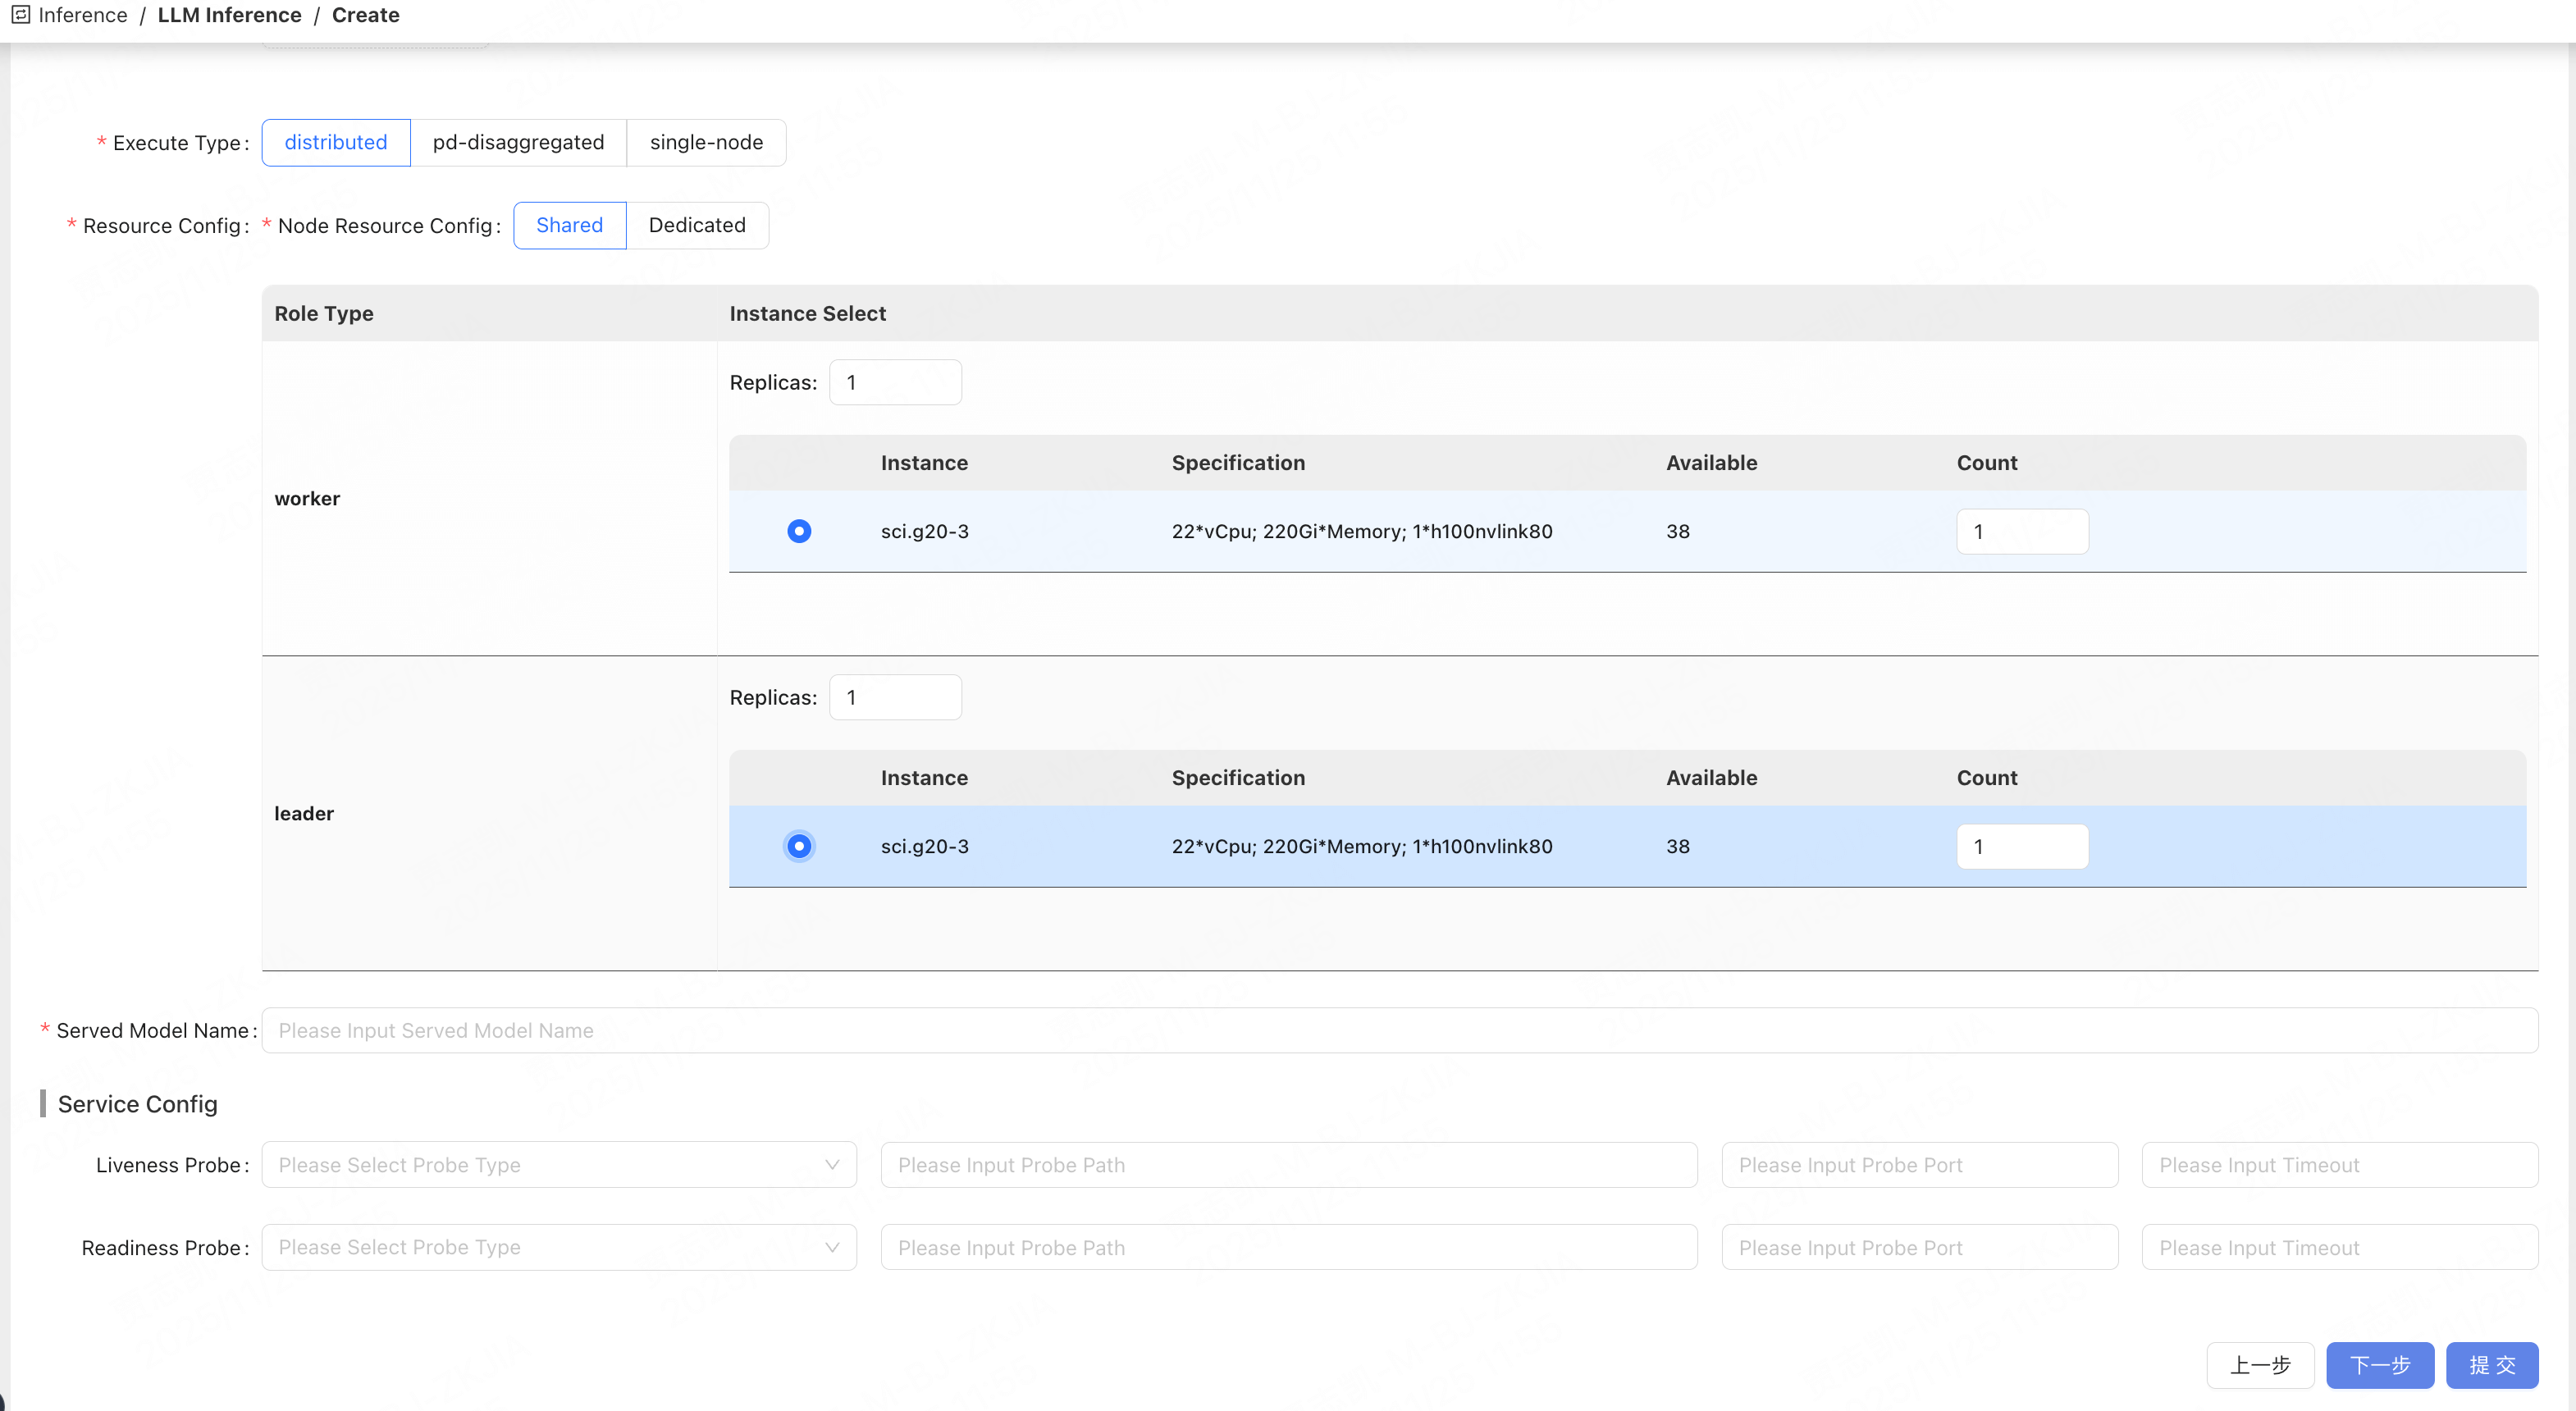Click Service Config section heading
The width and height of the screenshot is (2576, 1411).
137,1104
